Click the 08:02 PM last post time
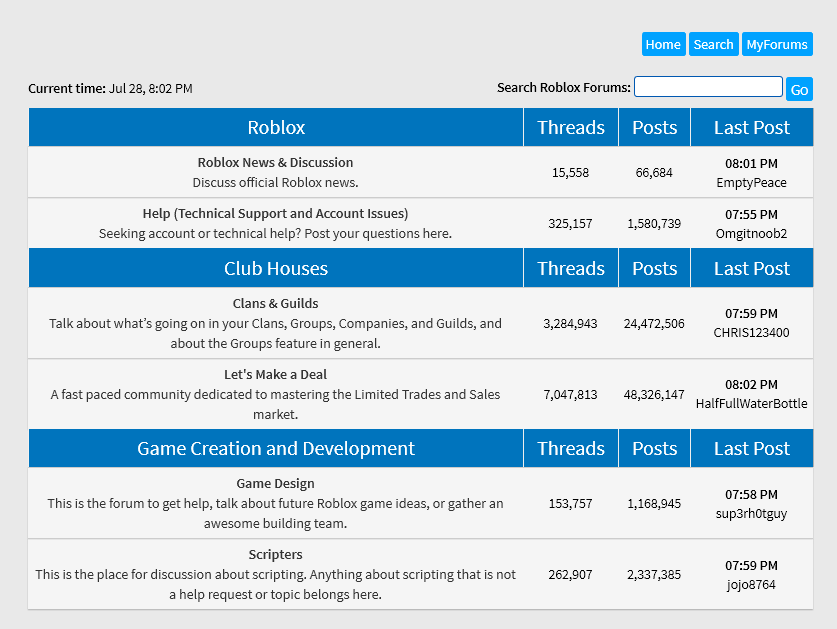 [x=752, y=384]
